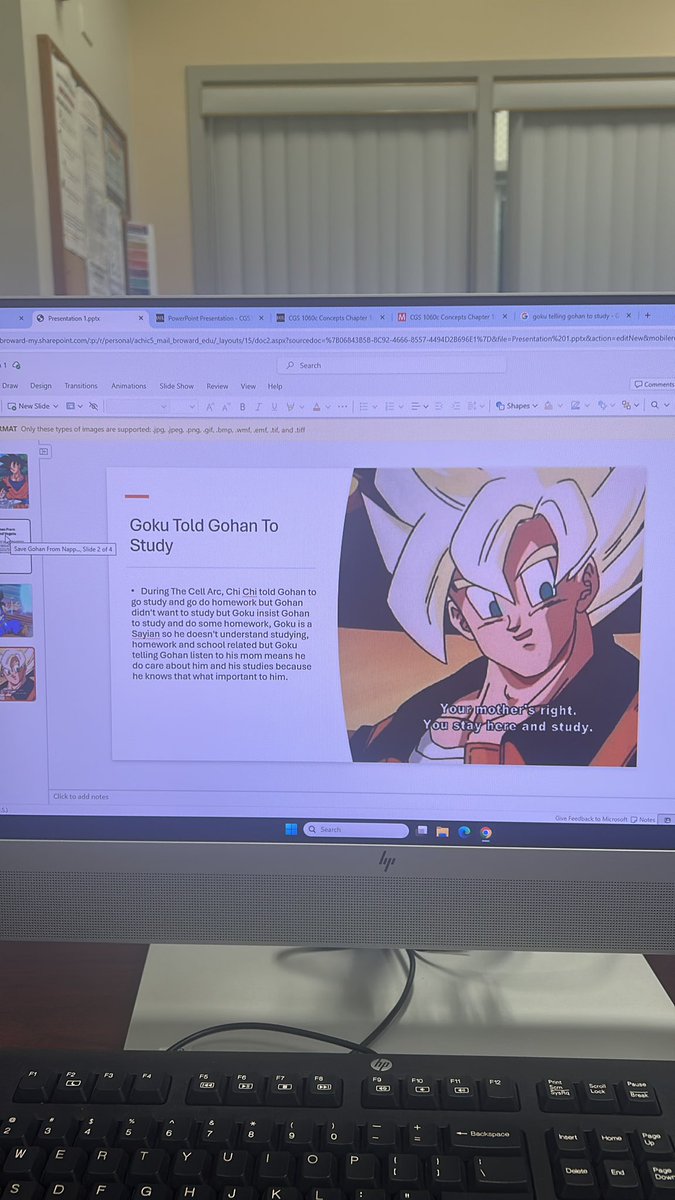Select the second slide thumbnail
Viewport: 675px width, 1200px height.
[x=15, y=545]
